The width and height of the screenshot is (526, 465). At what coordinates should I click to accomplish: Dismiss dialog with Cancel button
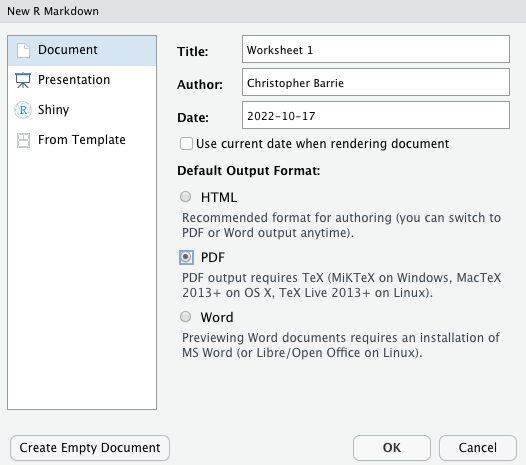[x=478, y=448]
